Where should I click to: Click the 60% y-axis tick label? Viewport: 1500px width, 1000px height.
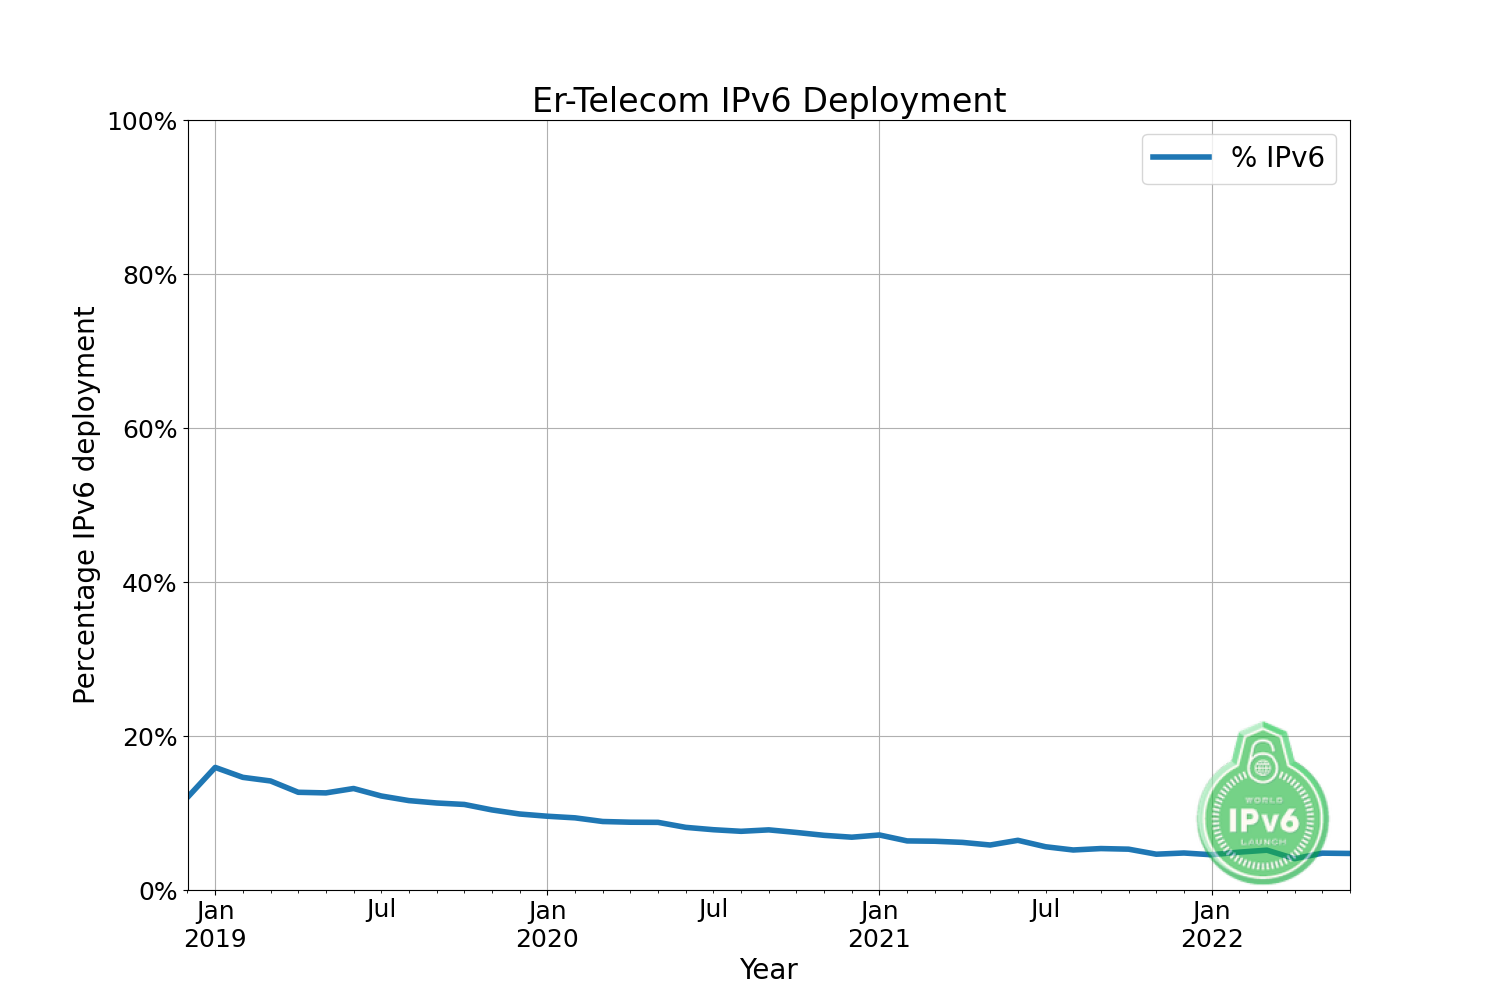149,430
